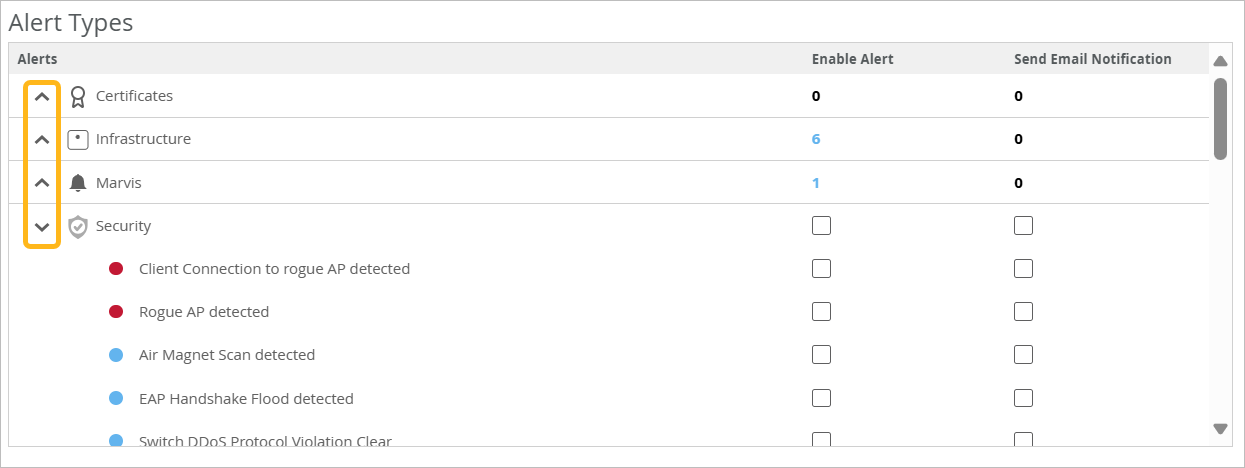Enable alert for Rogue AP detected
The width and height of the screenshot is (1245, 468).
(821, 312)
